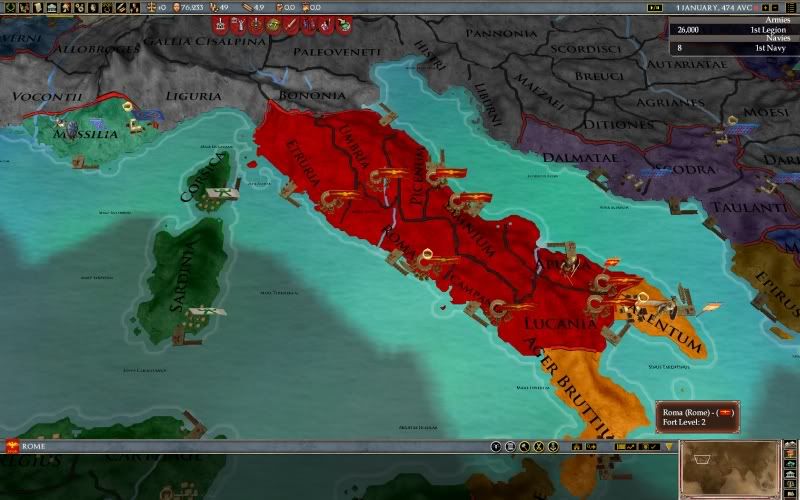The height and width of the screenshot is (500, 800).
Task: Open the scroll documents icon in top bar
Action: pyautogui.click(x=38, y=8)
